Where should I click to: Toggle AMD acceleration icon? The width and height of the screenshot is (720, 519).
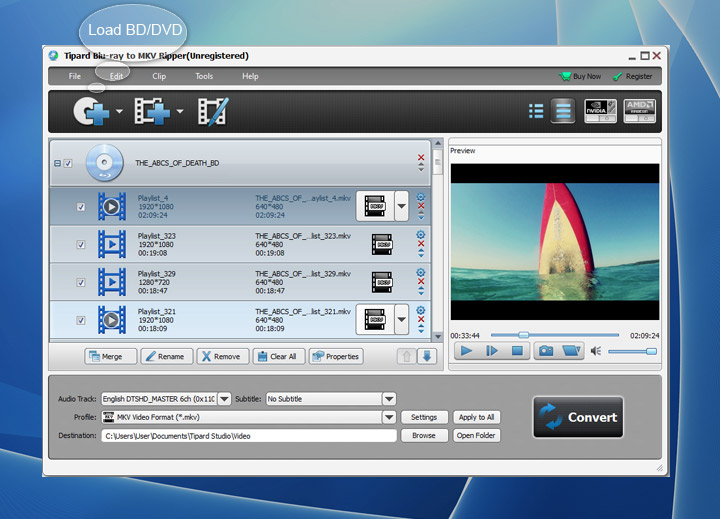click(x=639, y=111)
